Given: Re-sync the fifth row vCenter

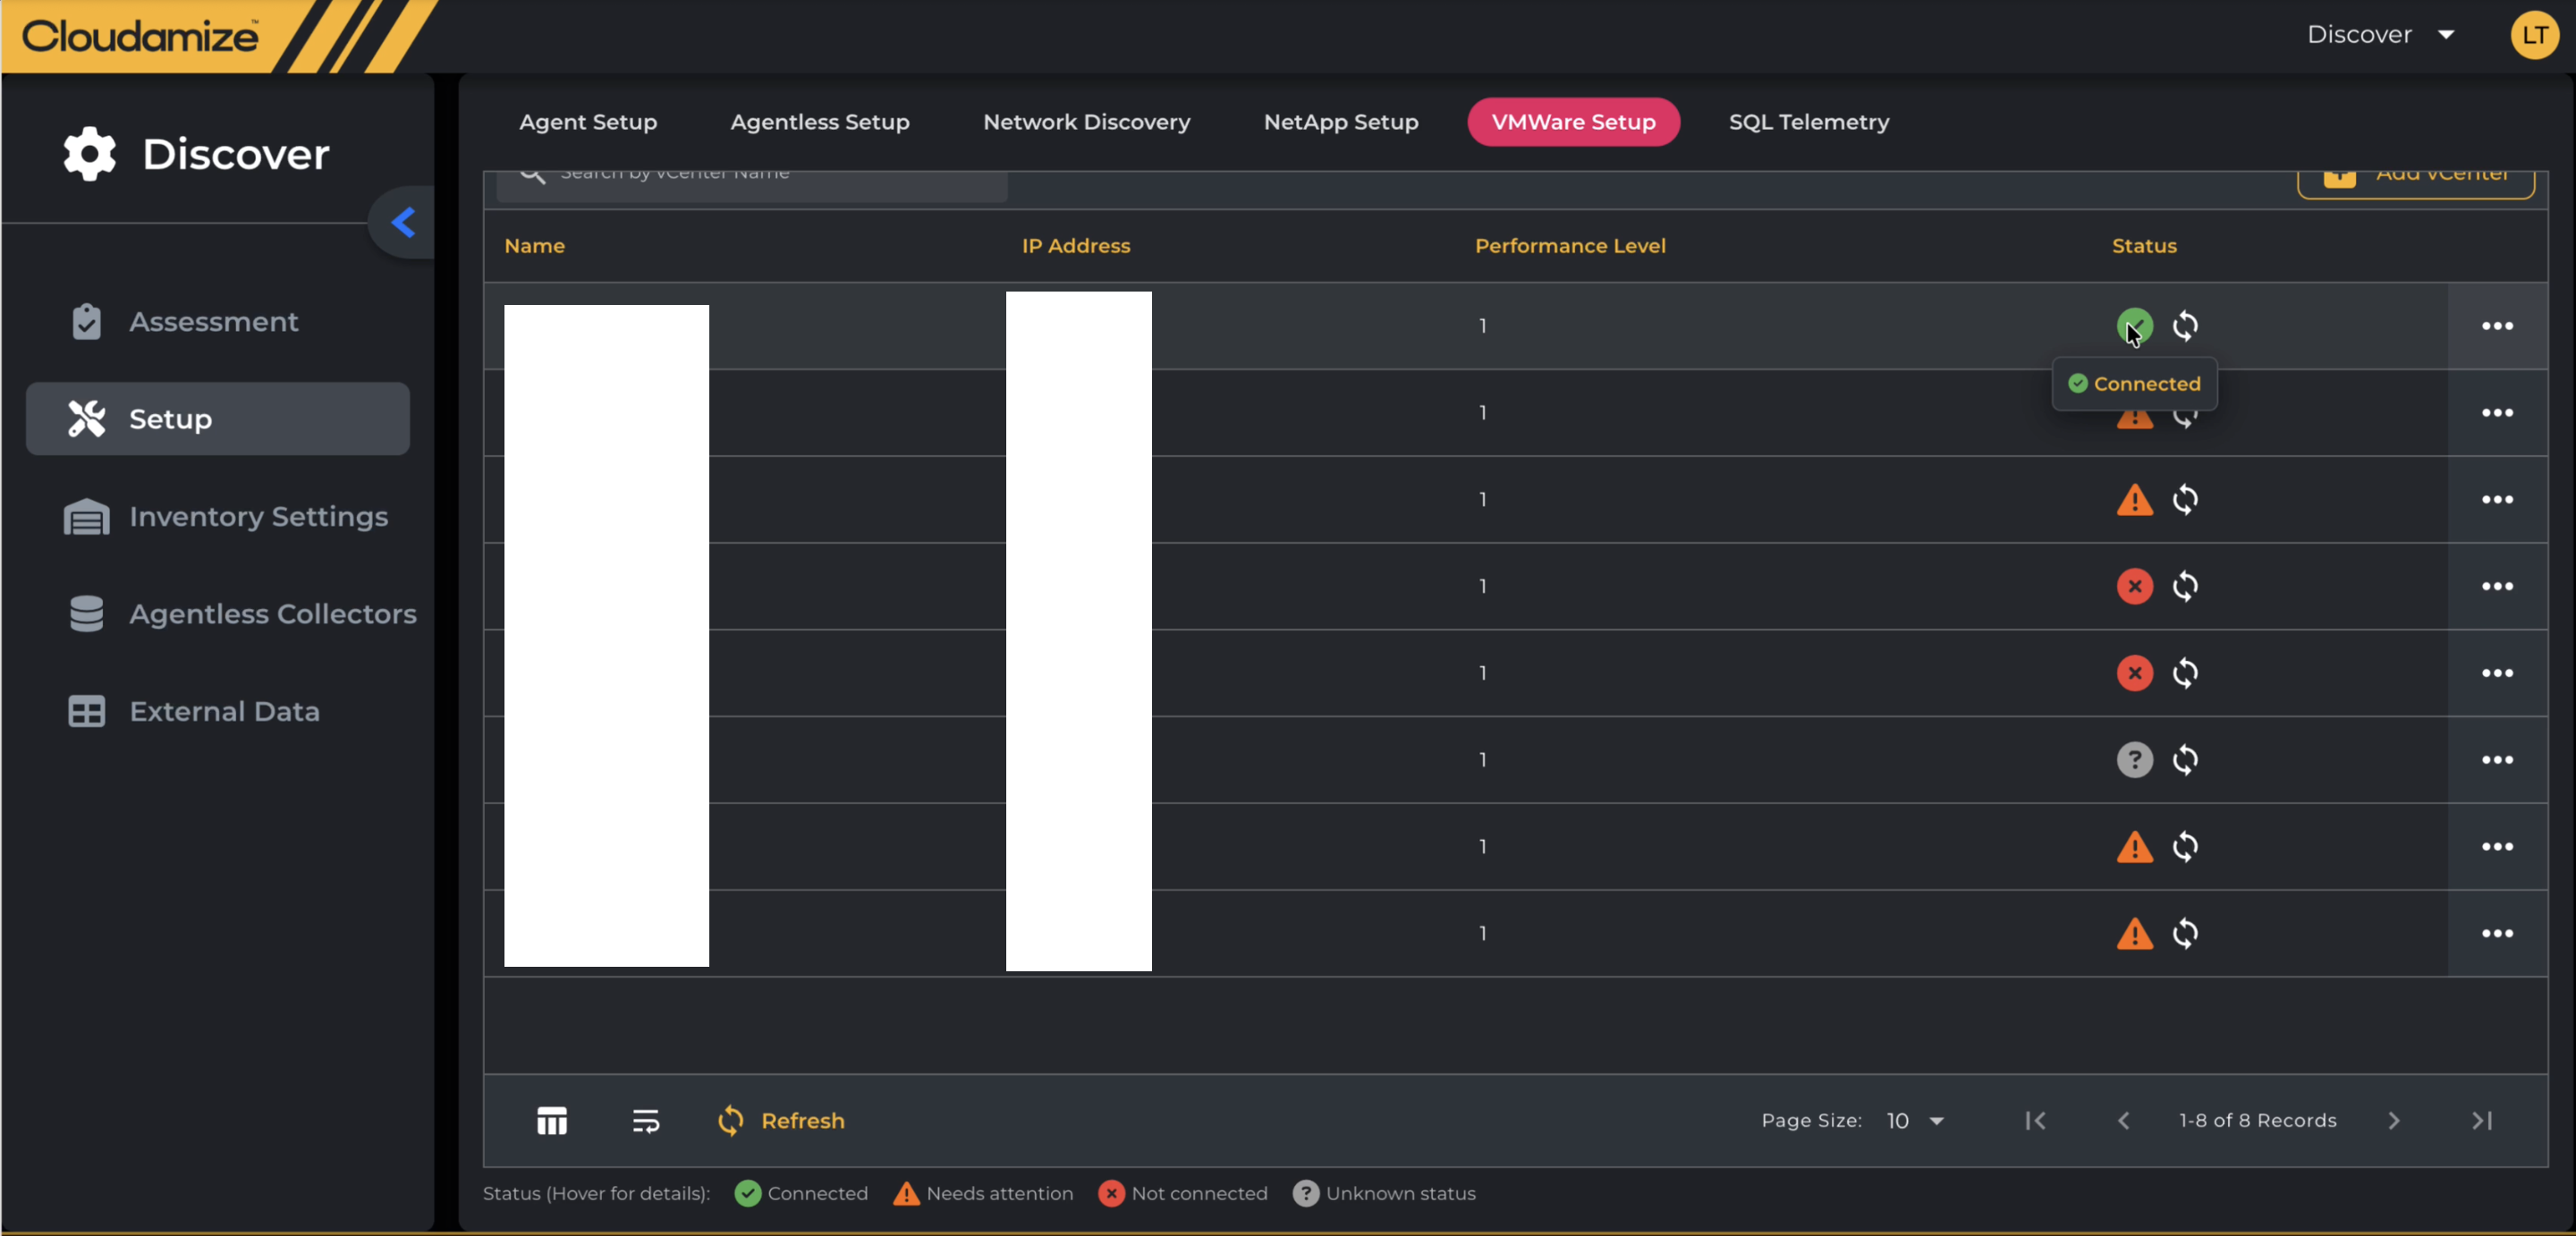Looking at the screenshot, I should 2185,673.
